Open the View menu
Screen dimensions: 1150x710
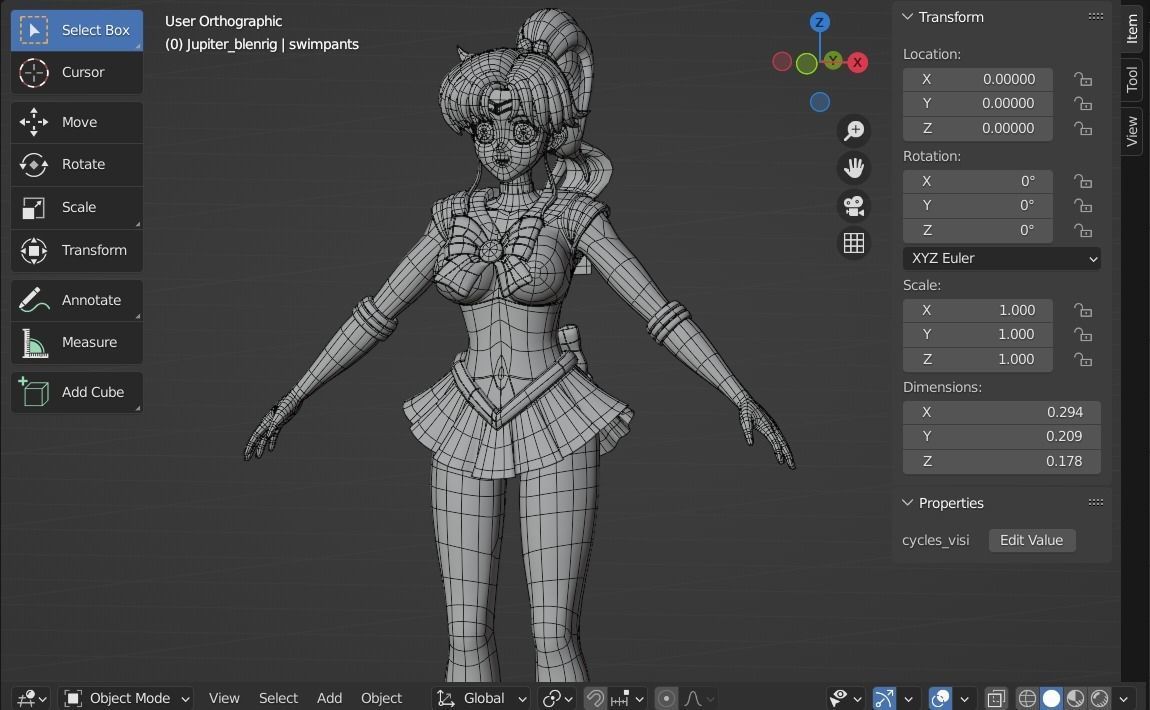click(224, 698)
